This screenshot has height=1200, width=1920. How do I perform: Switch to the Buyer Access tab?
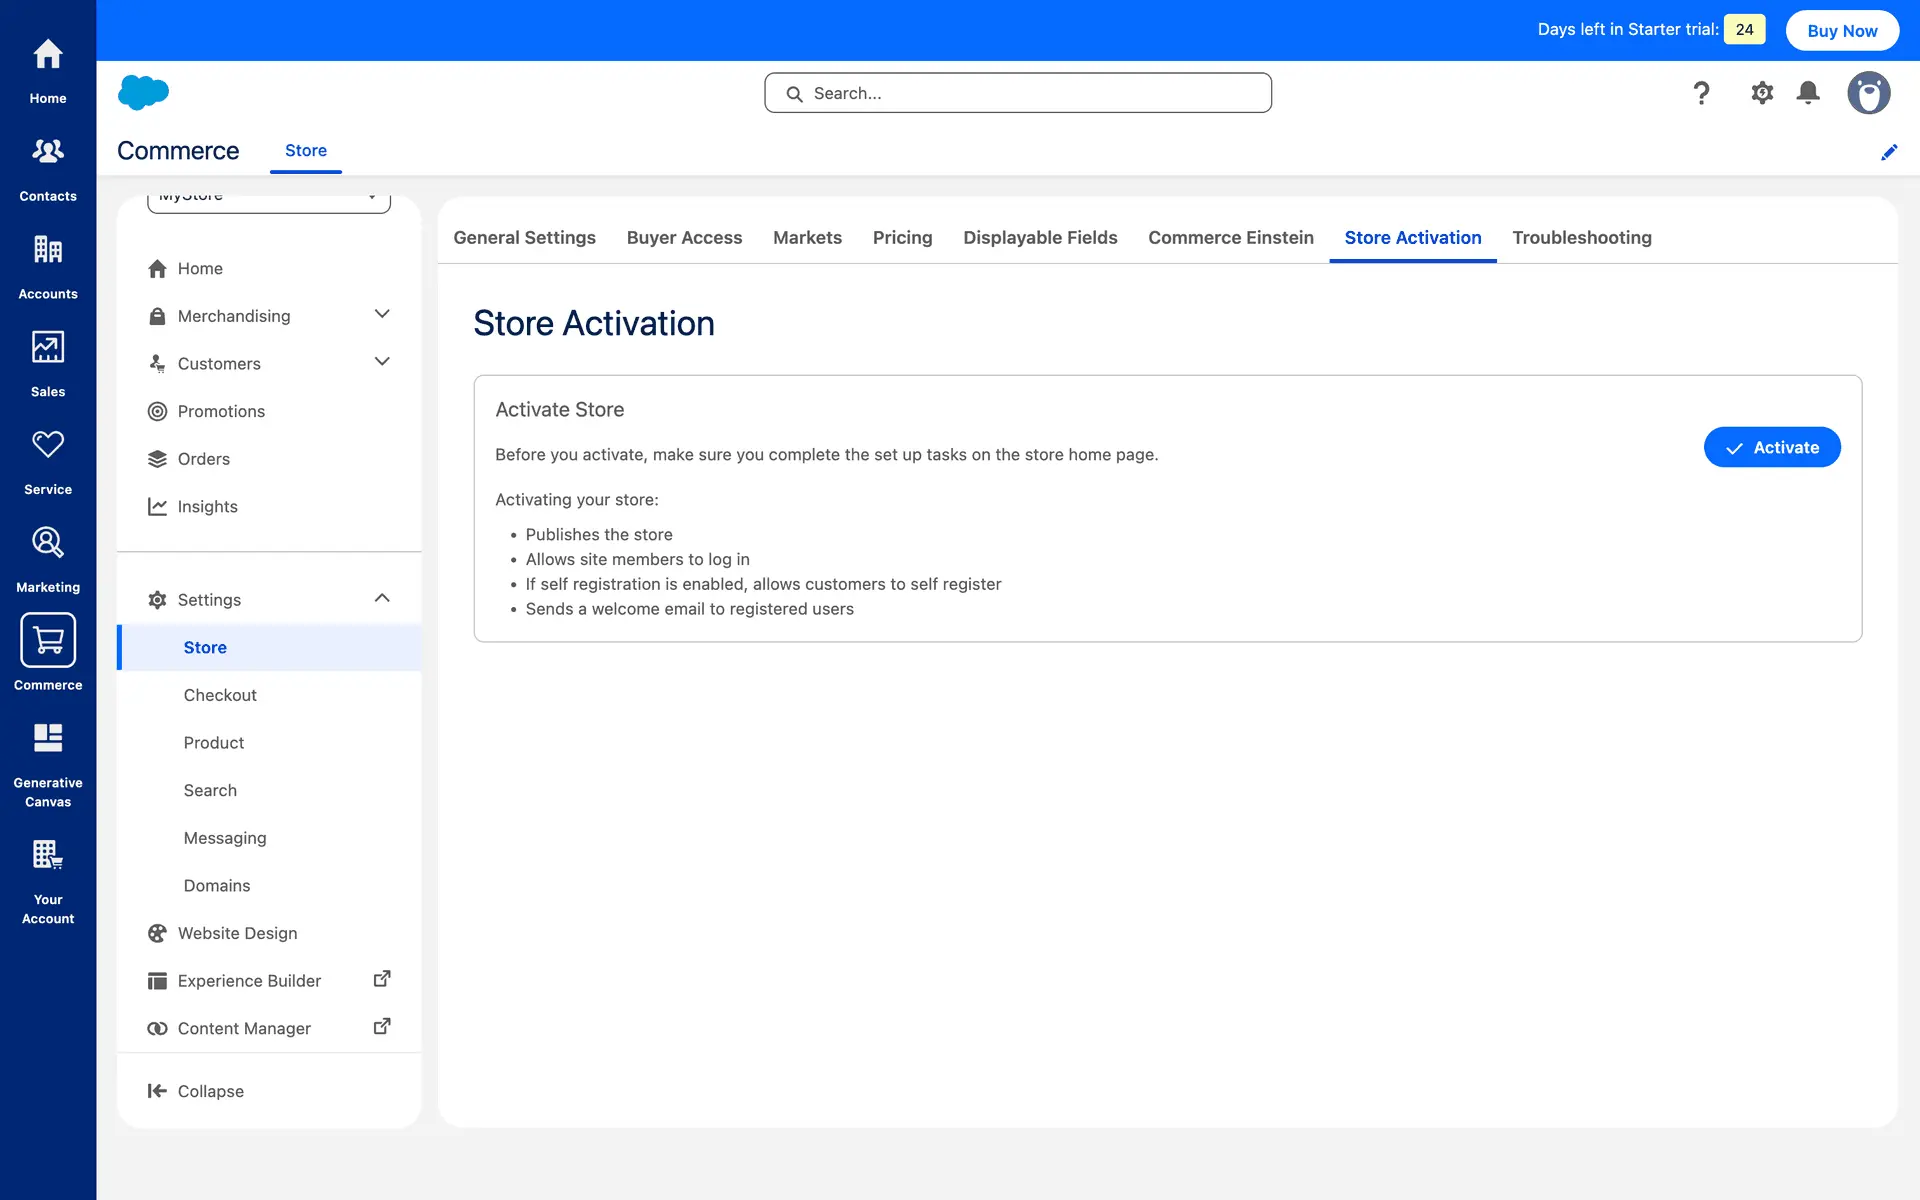tap(684, 238)
